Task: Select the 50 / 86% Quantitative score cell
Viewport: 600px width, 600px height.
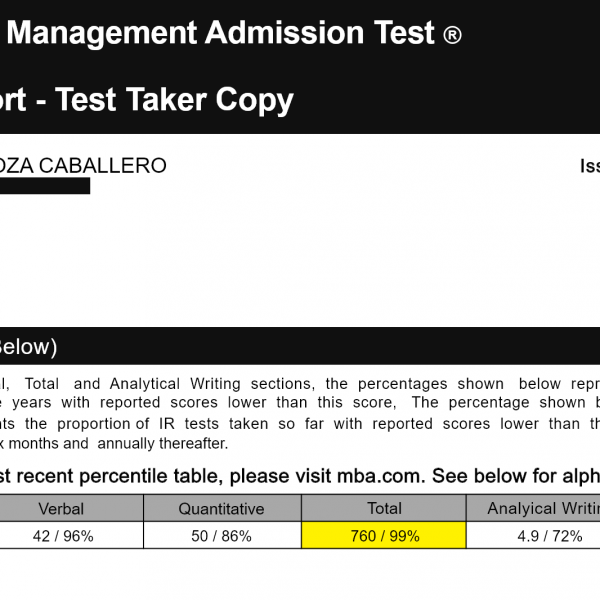Action: pyautogui.click(x=222, y=535)
